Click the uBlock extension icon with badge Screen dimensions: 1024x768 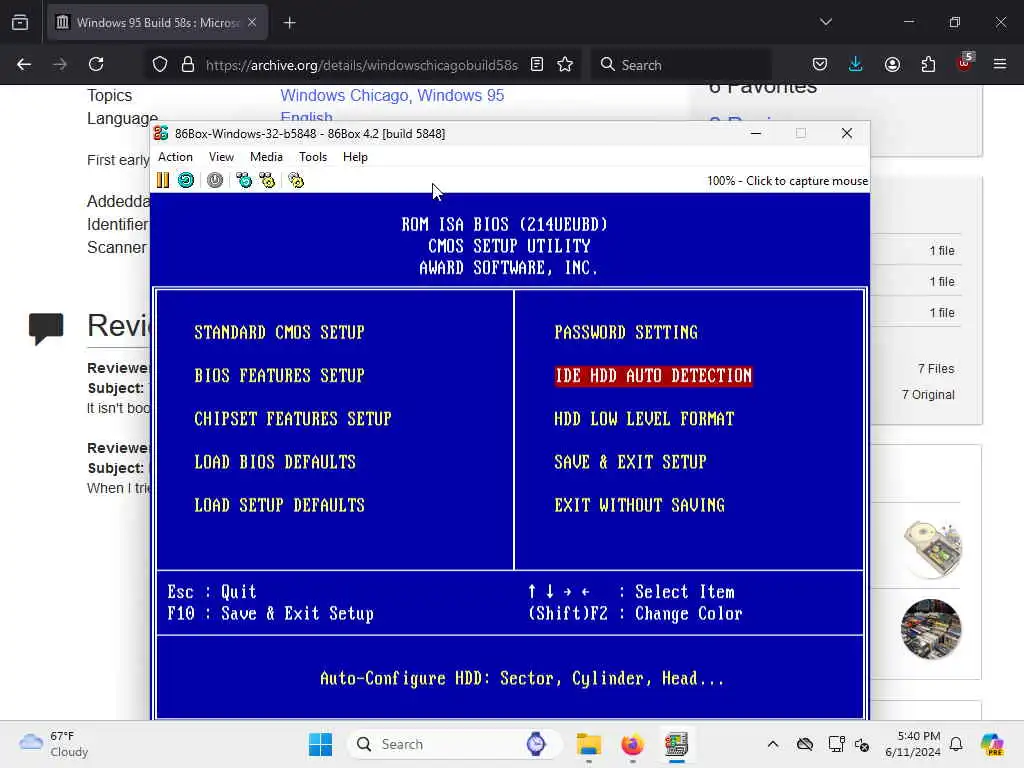coord(964,63)
